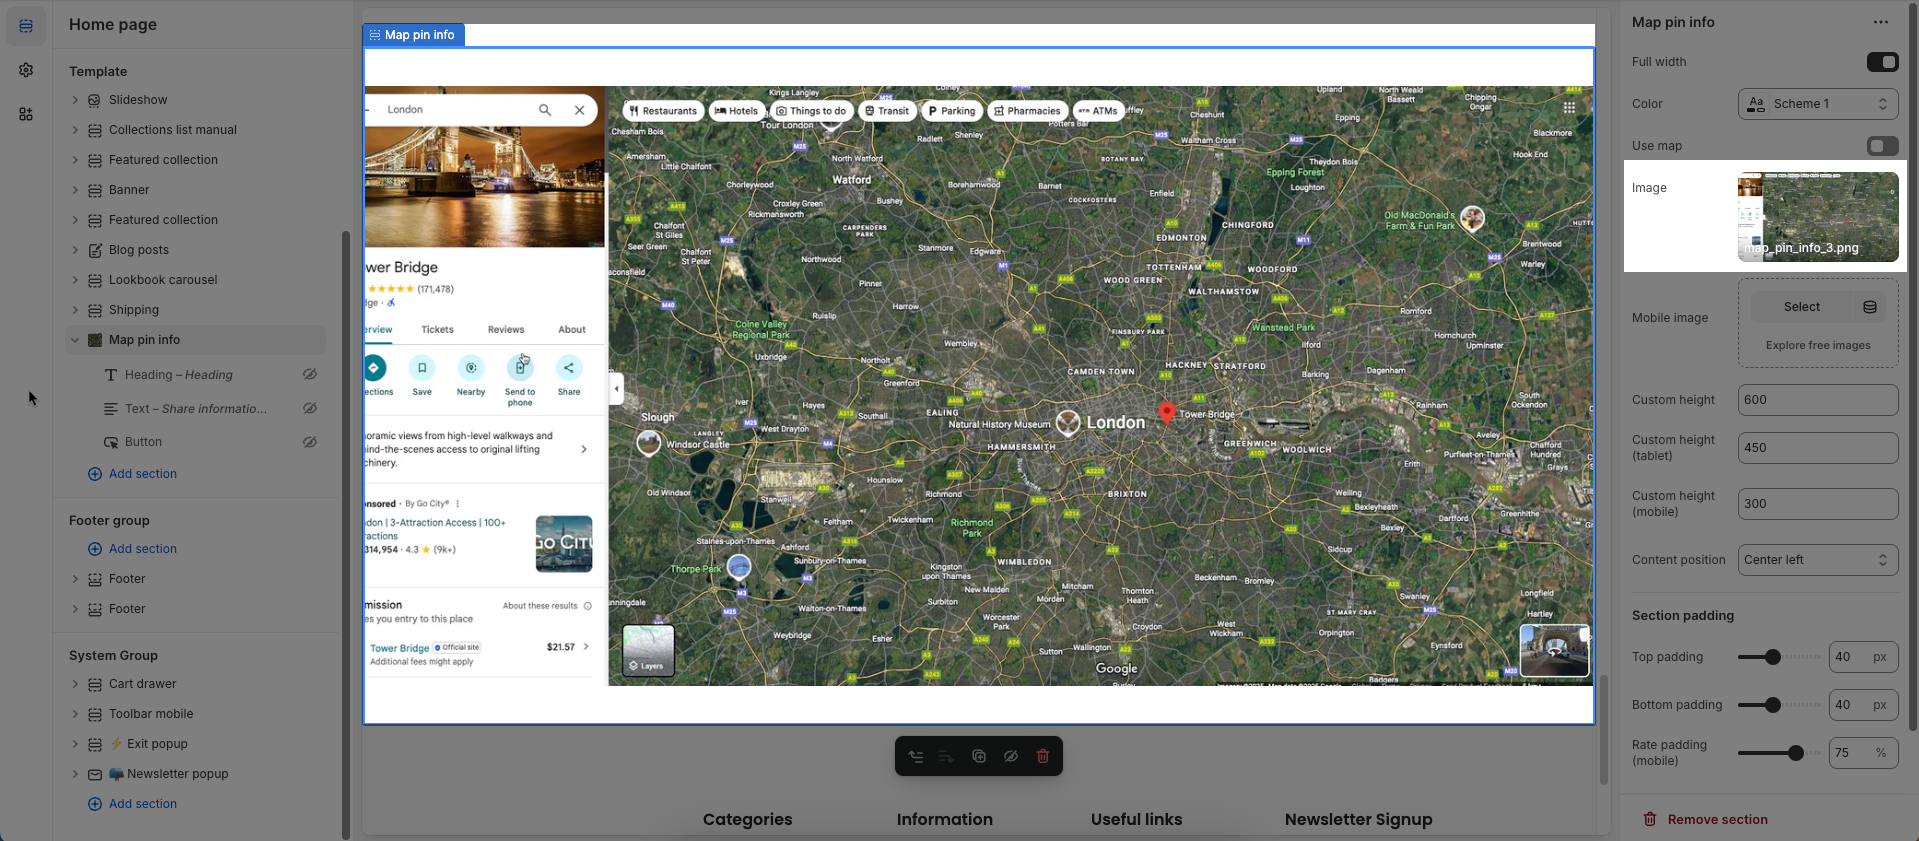Select the Shipping section row
1919x841 pixels.
pos(196,310)
